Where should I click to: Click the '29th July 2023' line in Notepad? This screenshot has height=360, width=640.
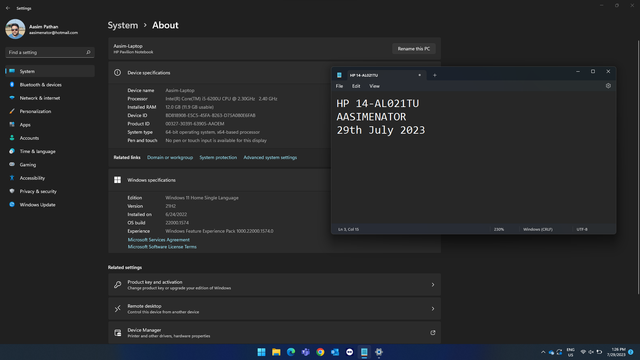pos(381,130)
